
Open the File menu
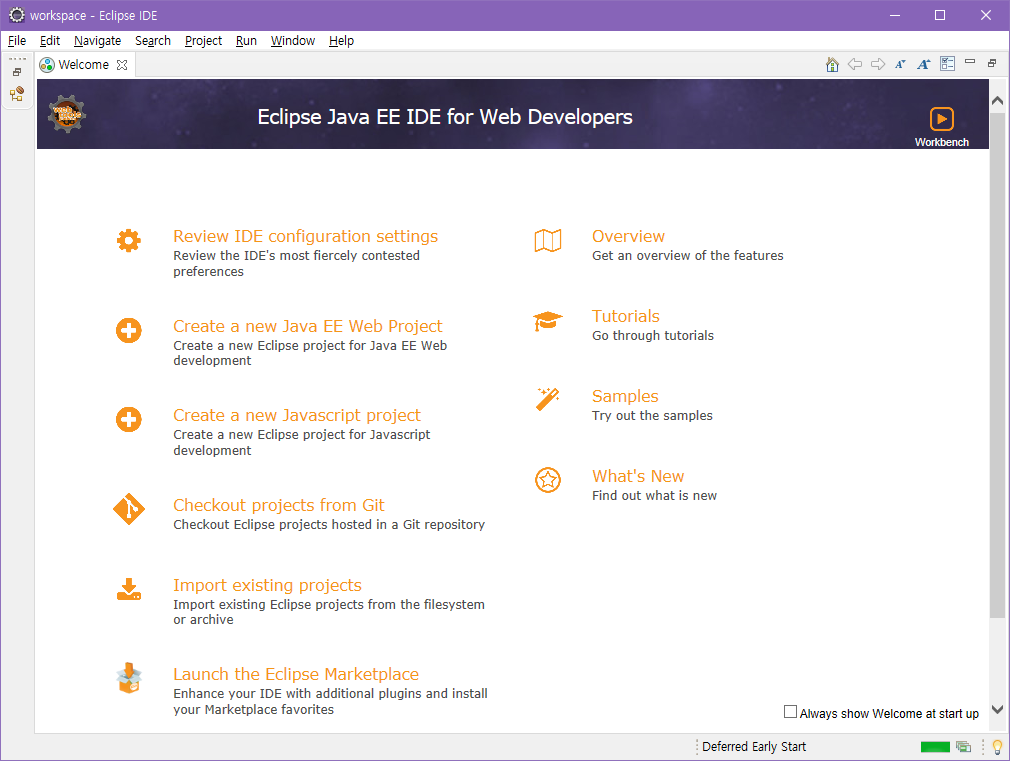(17, 41)
